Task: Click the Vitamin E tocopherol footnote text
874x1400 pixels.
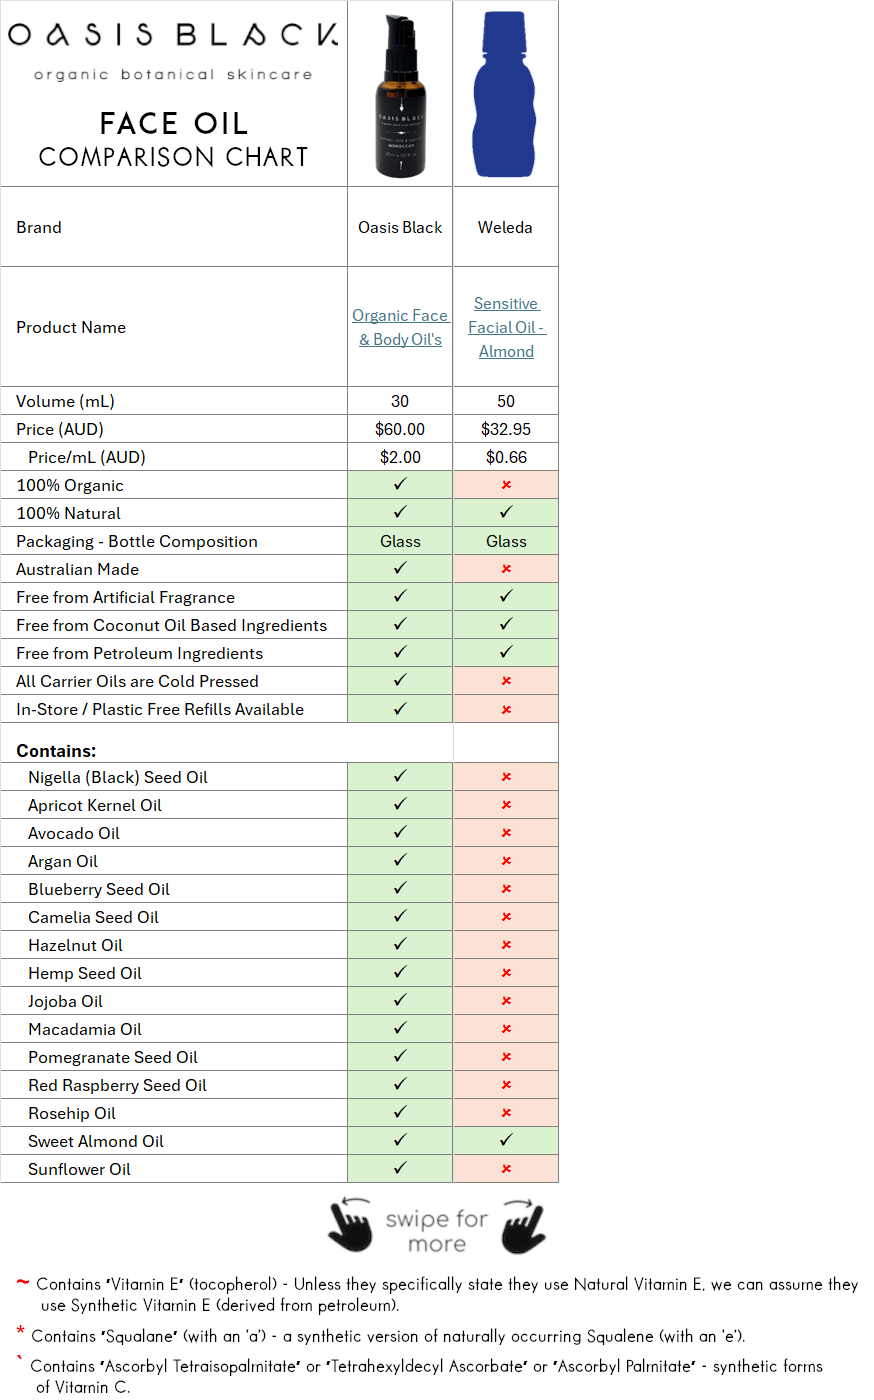Action: click(x=447, y=1294)
